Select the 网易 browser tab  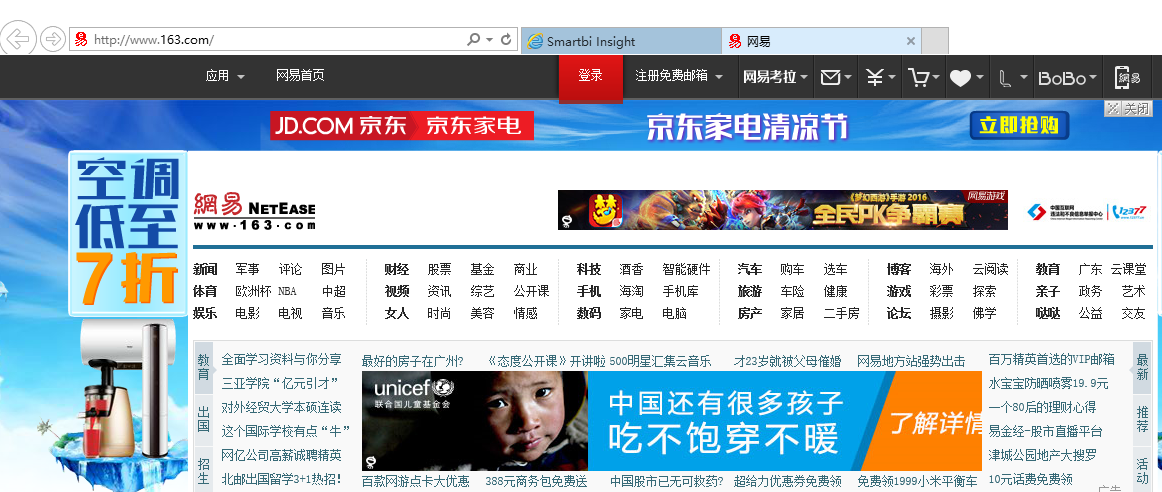(821, 41)
